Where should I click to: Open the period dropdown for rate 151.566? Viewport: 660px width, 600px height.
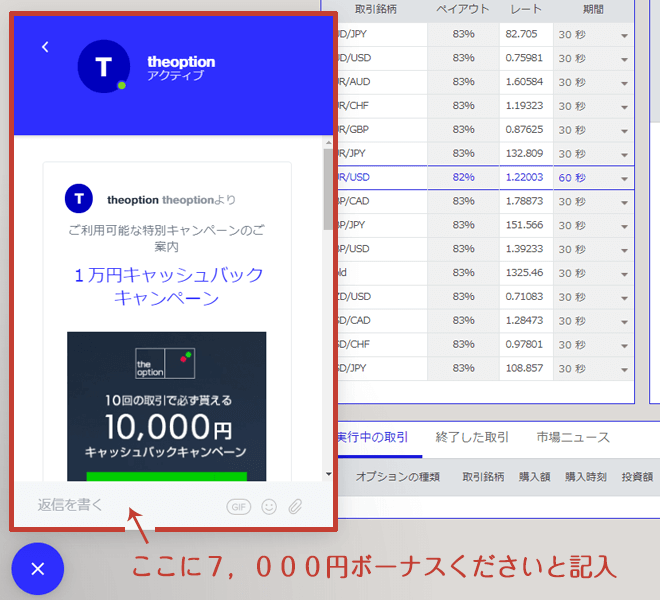[593, 226]
